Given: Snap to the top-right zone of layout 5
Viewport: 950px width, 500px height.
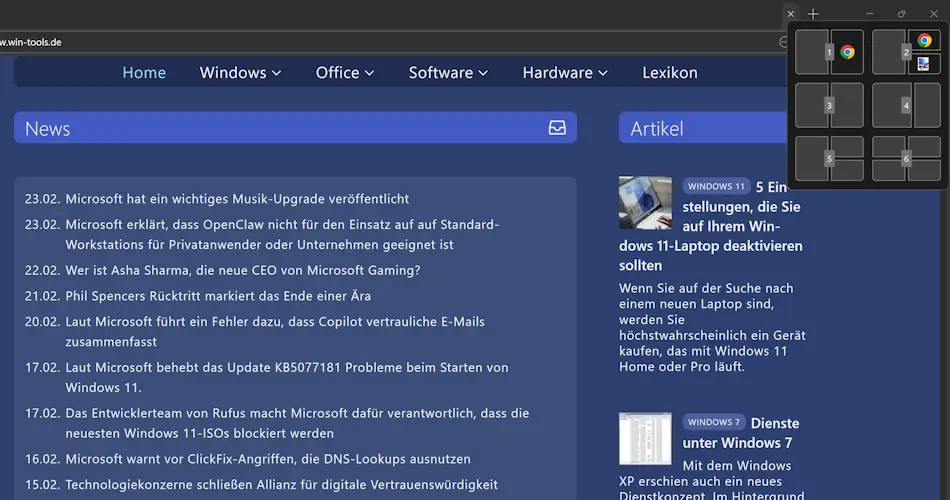Looking at the screenshot, I should tap(847, 147).
